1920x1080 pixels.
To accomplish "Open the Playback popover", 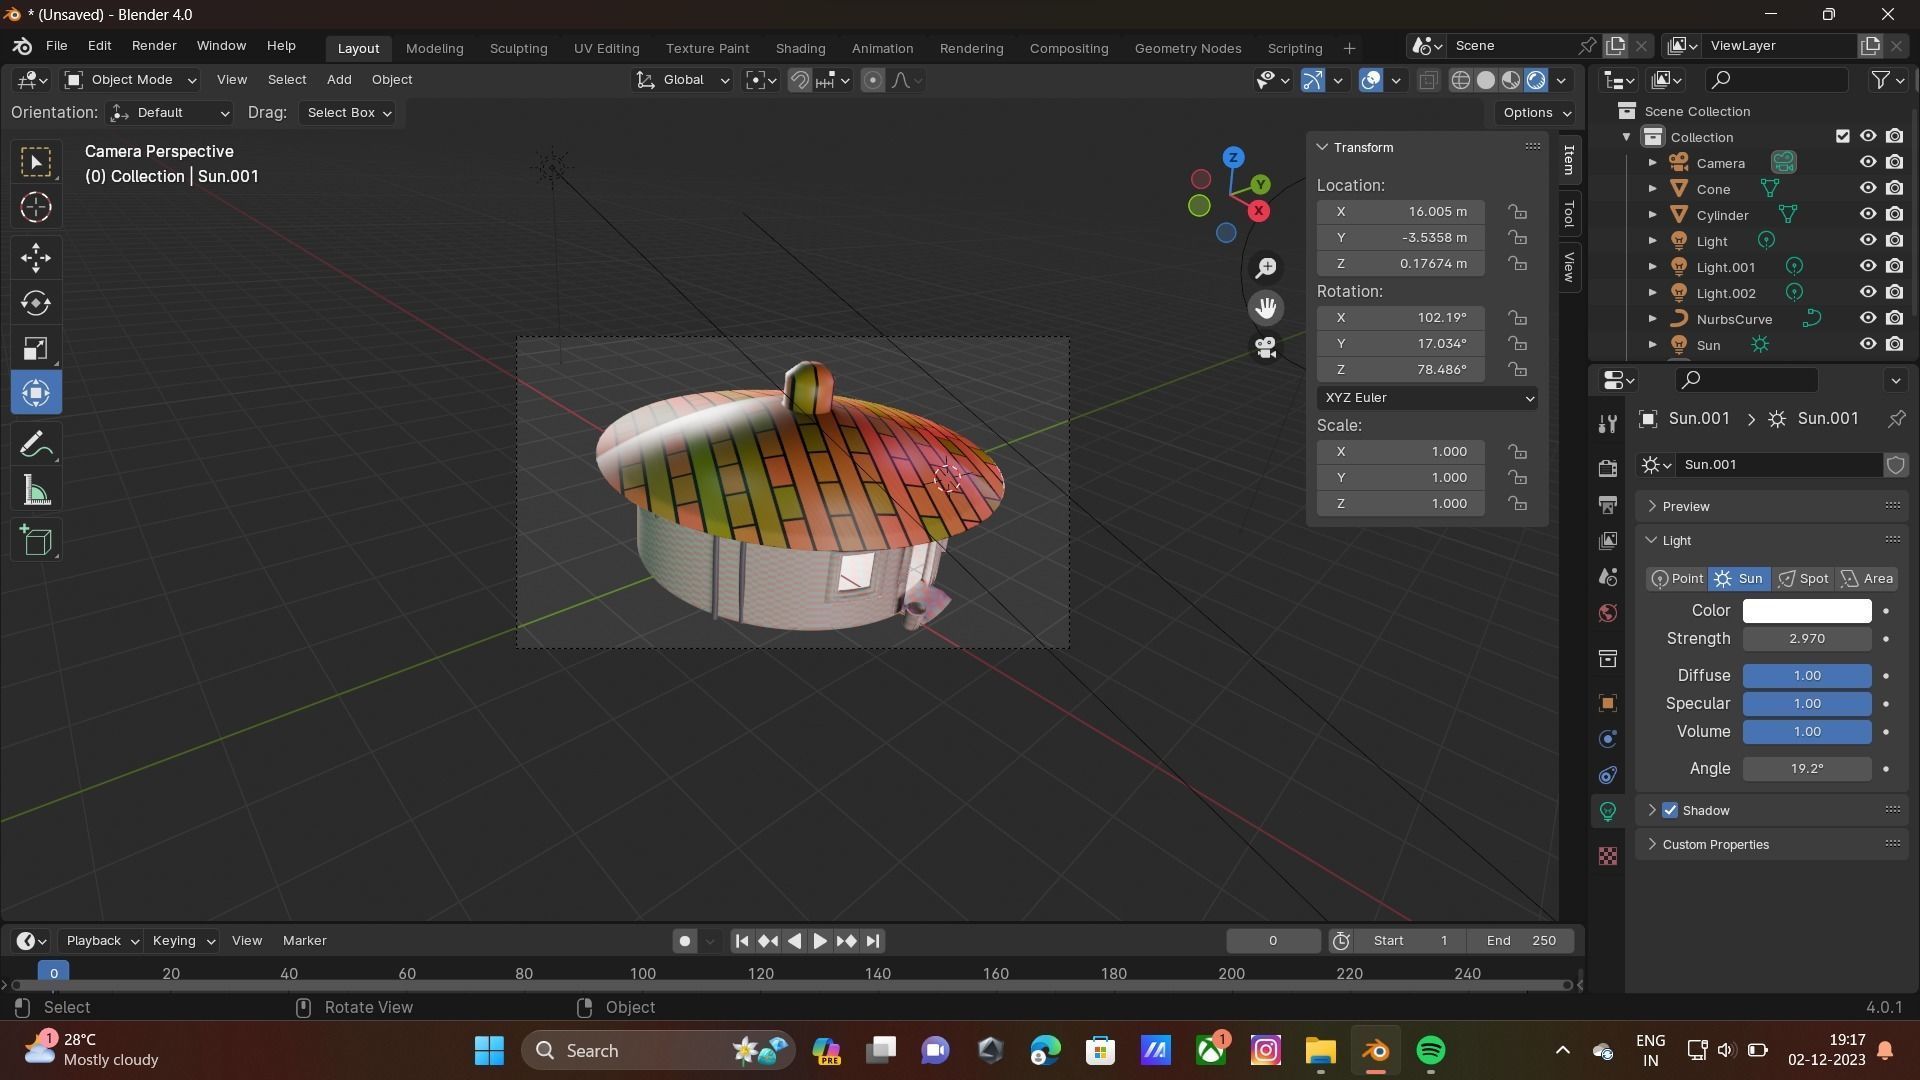I will [101, 941].
